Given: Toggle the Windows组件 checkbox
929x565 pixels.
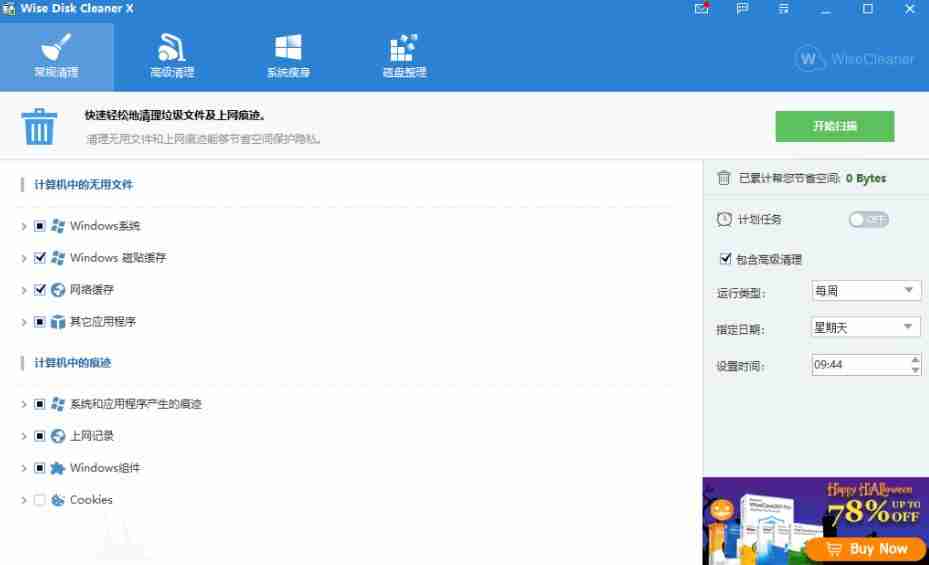Looking at the screenshot, I should coord(40,468).
